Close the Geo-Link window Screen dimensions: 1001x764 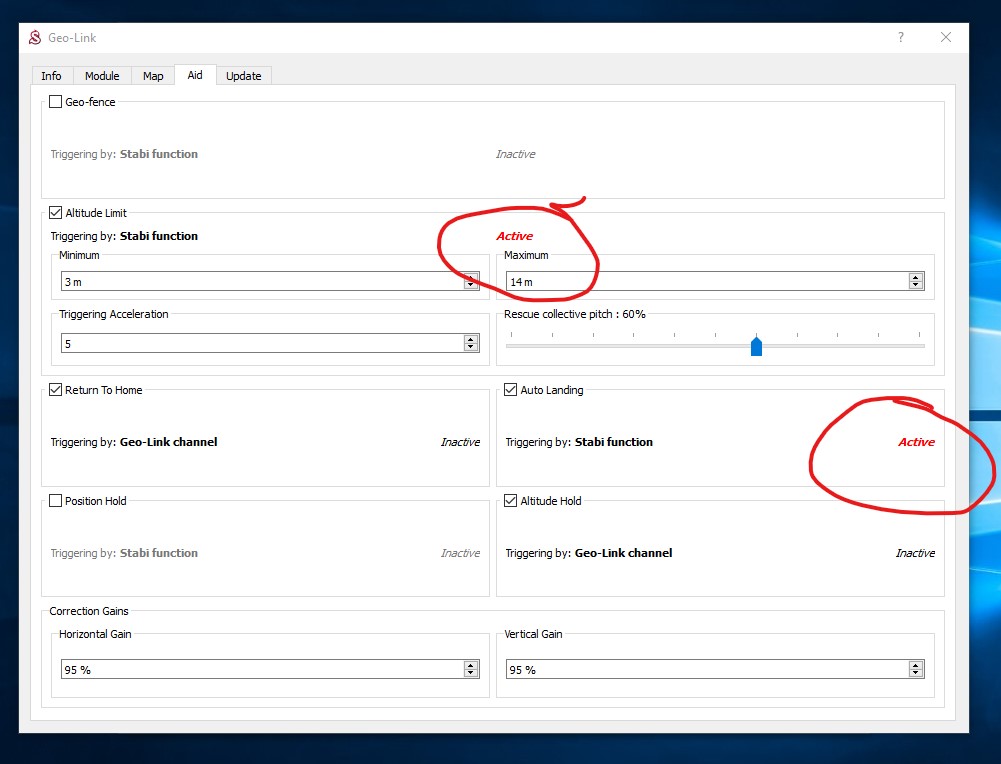[946, 38]
